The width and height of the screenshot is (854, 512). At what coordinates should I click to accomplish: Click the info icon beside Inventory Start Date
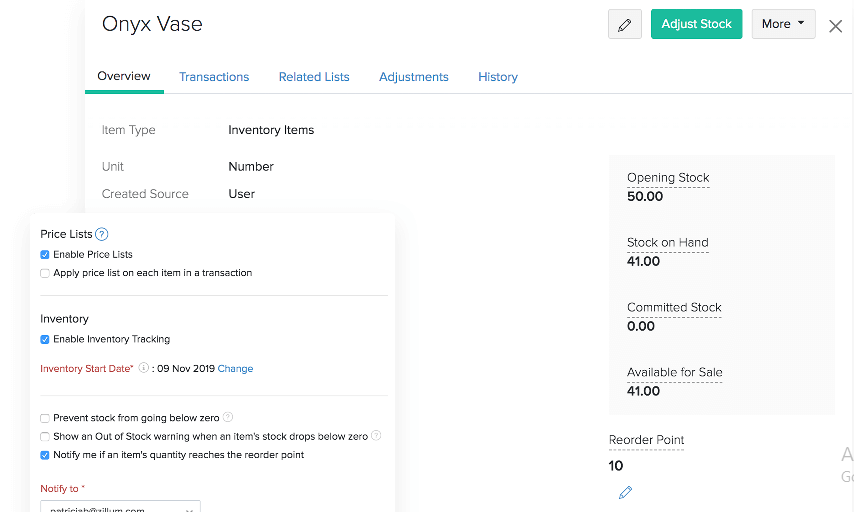[144, 368]
